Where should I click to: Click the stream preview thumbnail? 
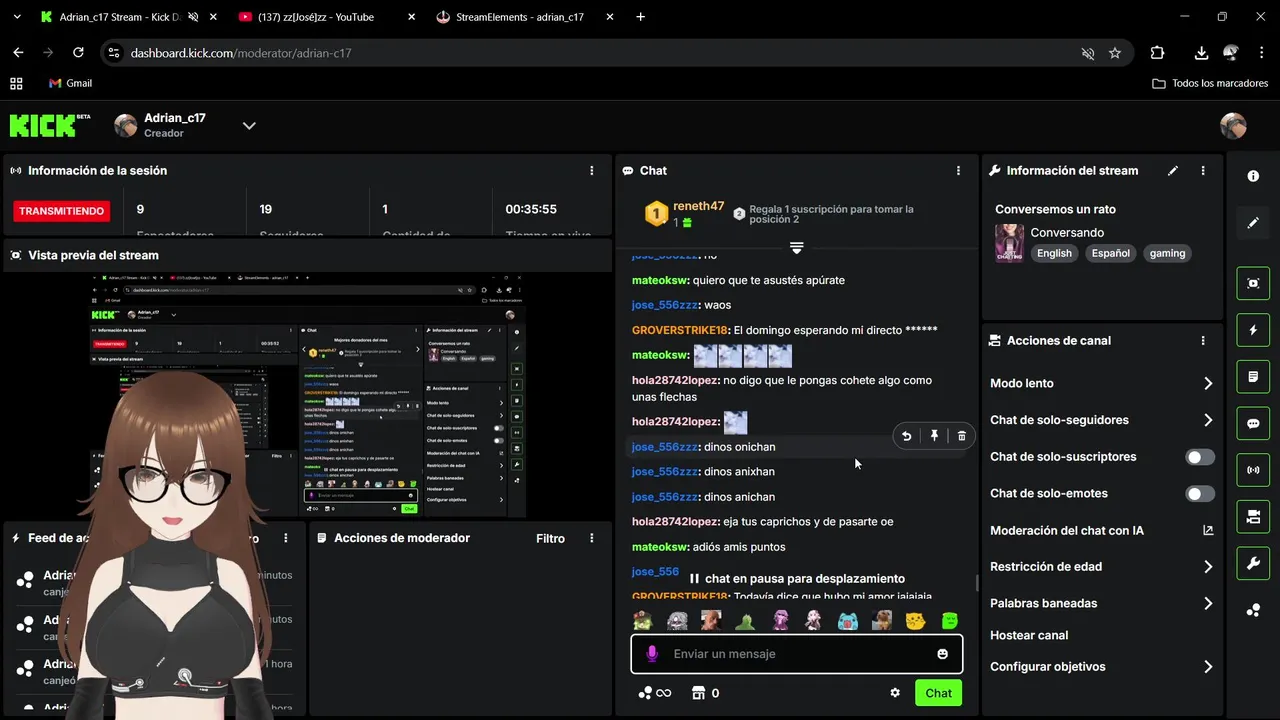(308, 396)
